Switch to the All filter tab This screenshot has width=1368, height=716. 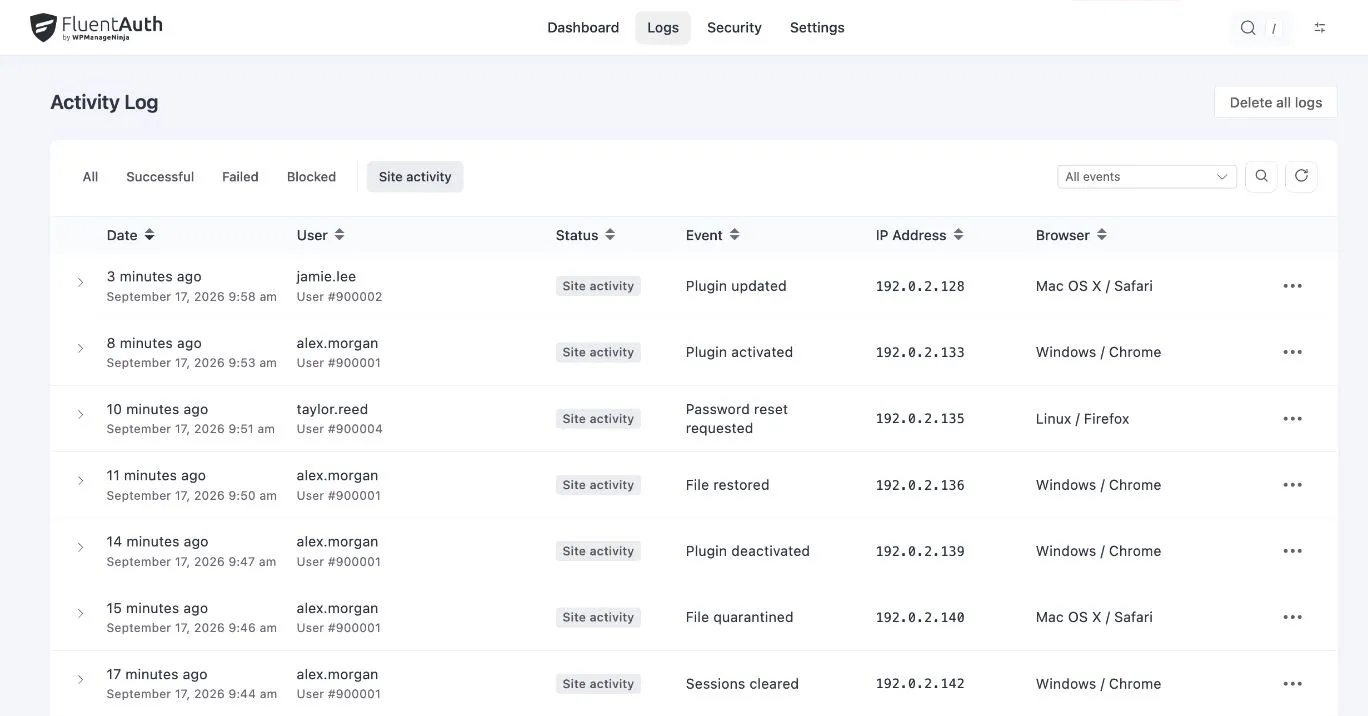click(90, 177)
